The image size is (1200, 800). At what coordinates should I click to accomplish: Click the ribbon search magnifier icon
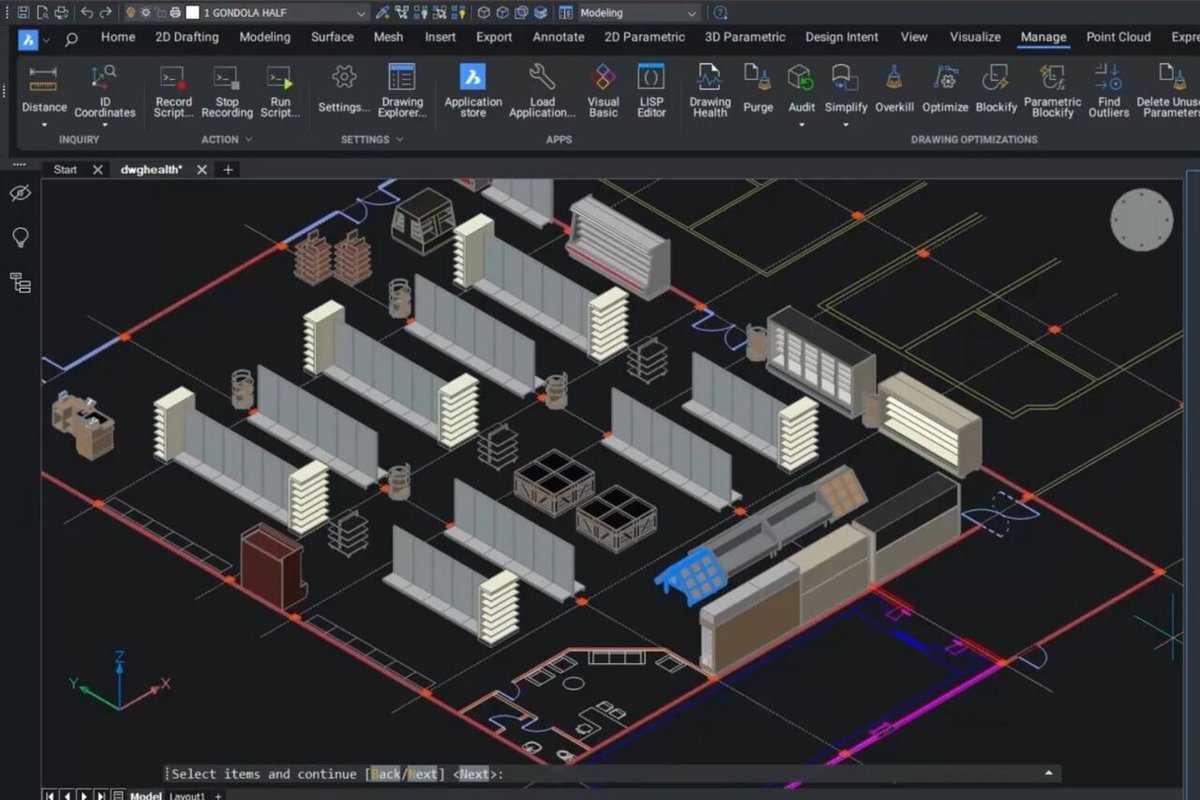[71, 40]
